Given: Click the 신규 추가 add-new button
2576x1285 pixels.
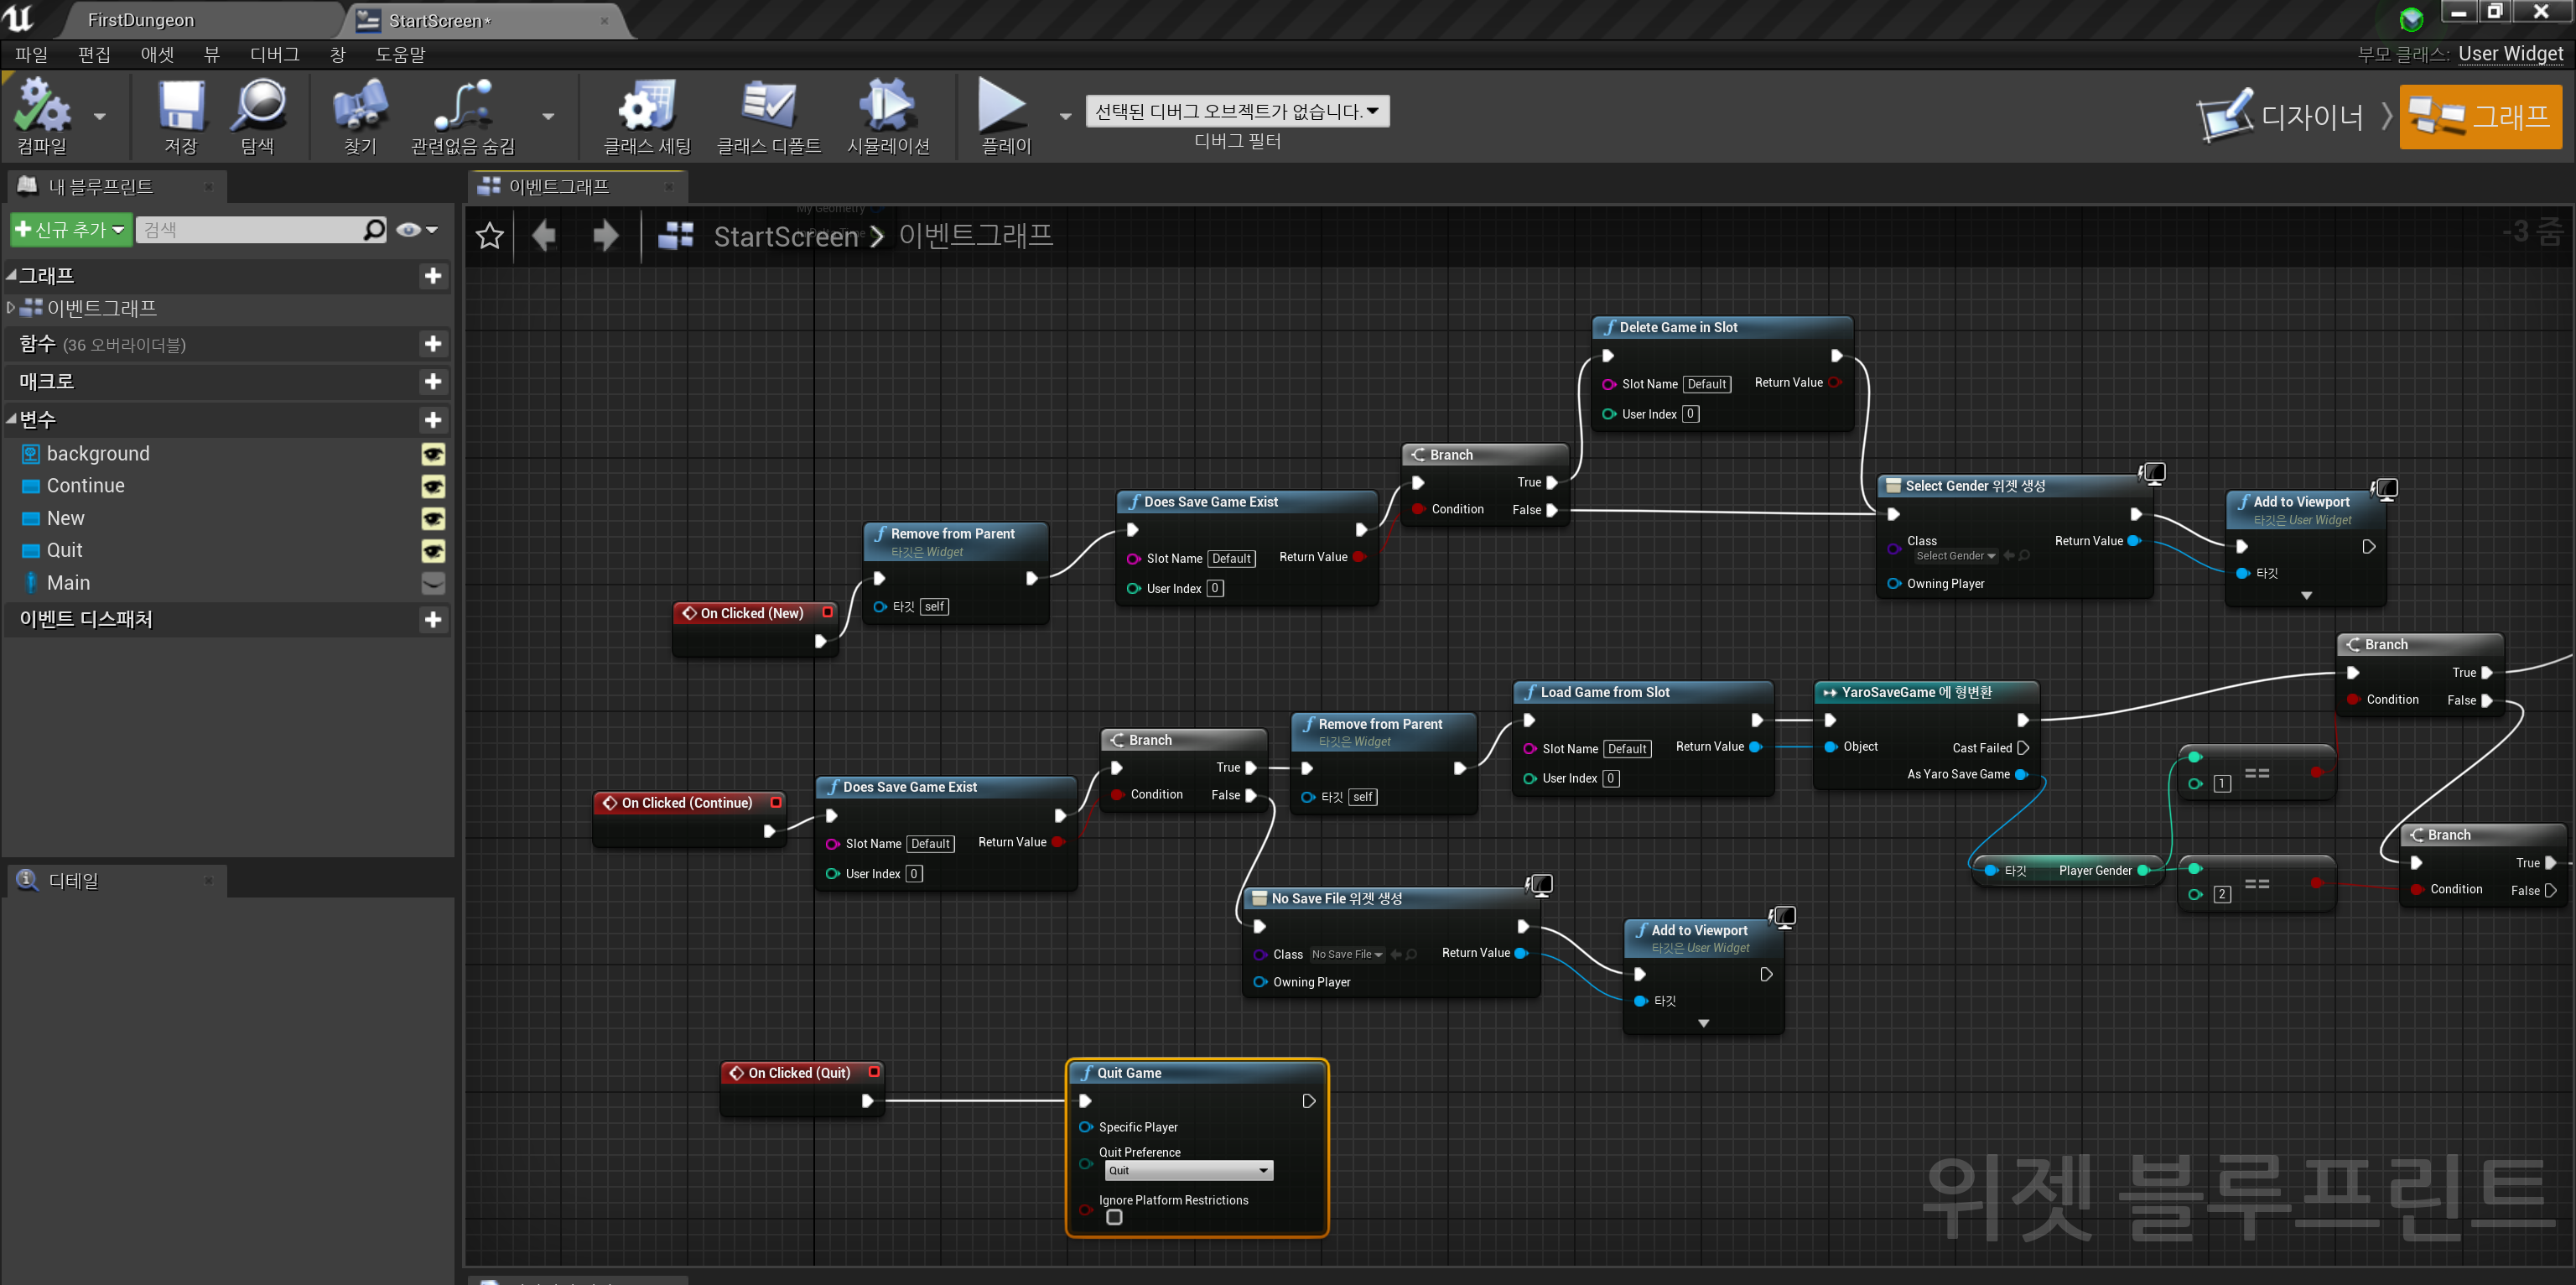Looking at the screenshot, I should (70, 230).
